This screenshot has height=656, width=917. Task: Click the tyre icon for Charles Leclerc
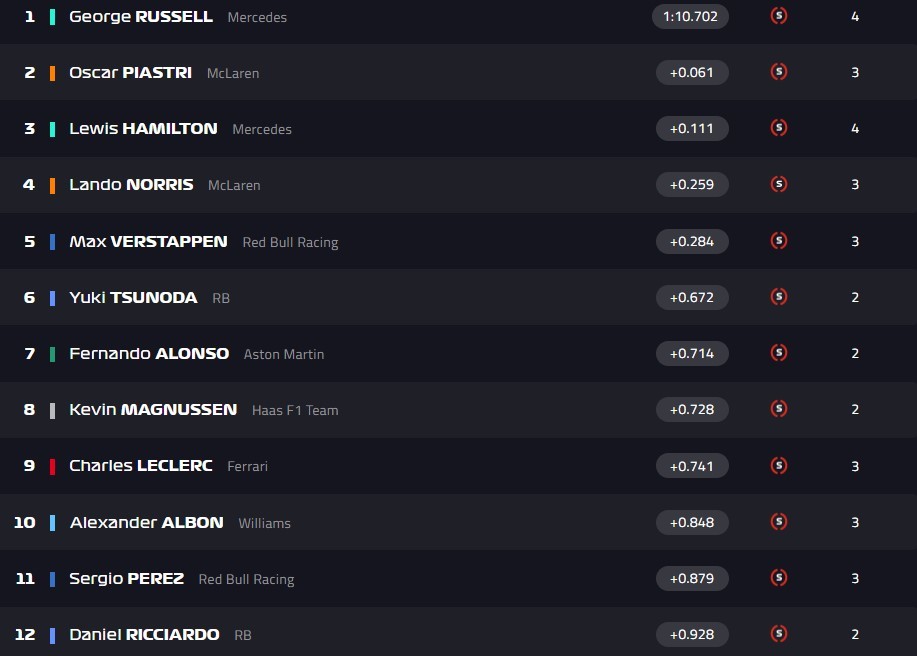coord(778,465)
